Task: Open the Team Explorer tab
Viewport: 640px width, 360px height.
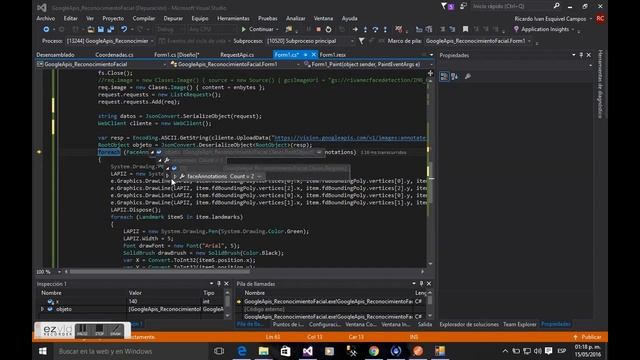Action: 520,324
